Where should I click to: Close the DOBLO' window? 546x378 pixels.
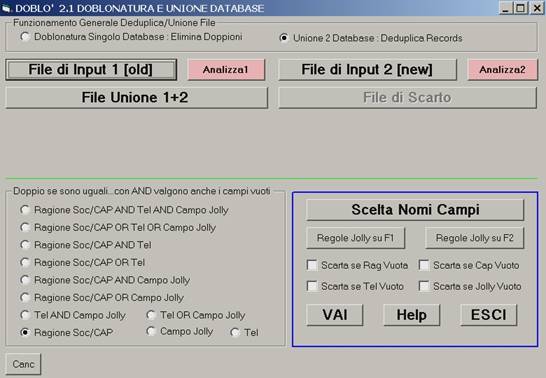537,8
